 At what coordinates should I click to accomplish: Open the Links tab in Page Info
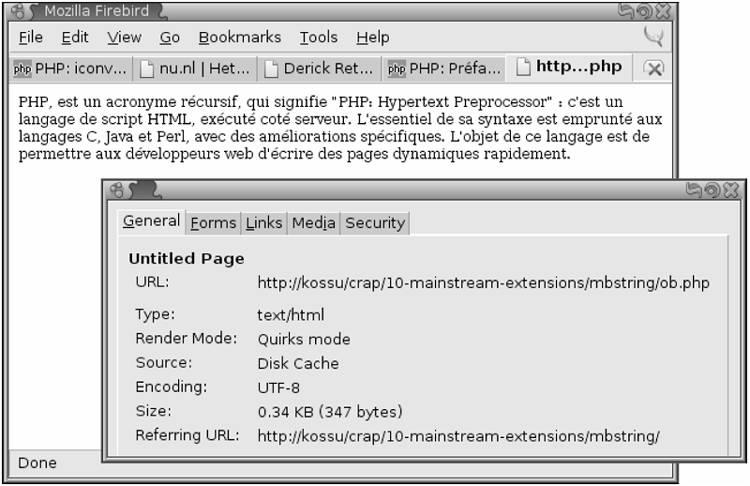pyautogui.click(x=264, y=223)
